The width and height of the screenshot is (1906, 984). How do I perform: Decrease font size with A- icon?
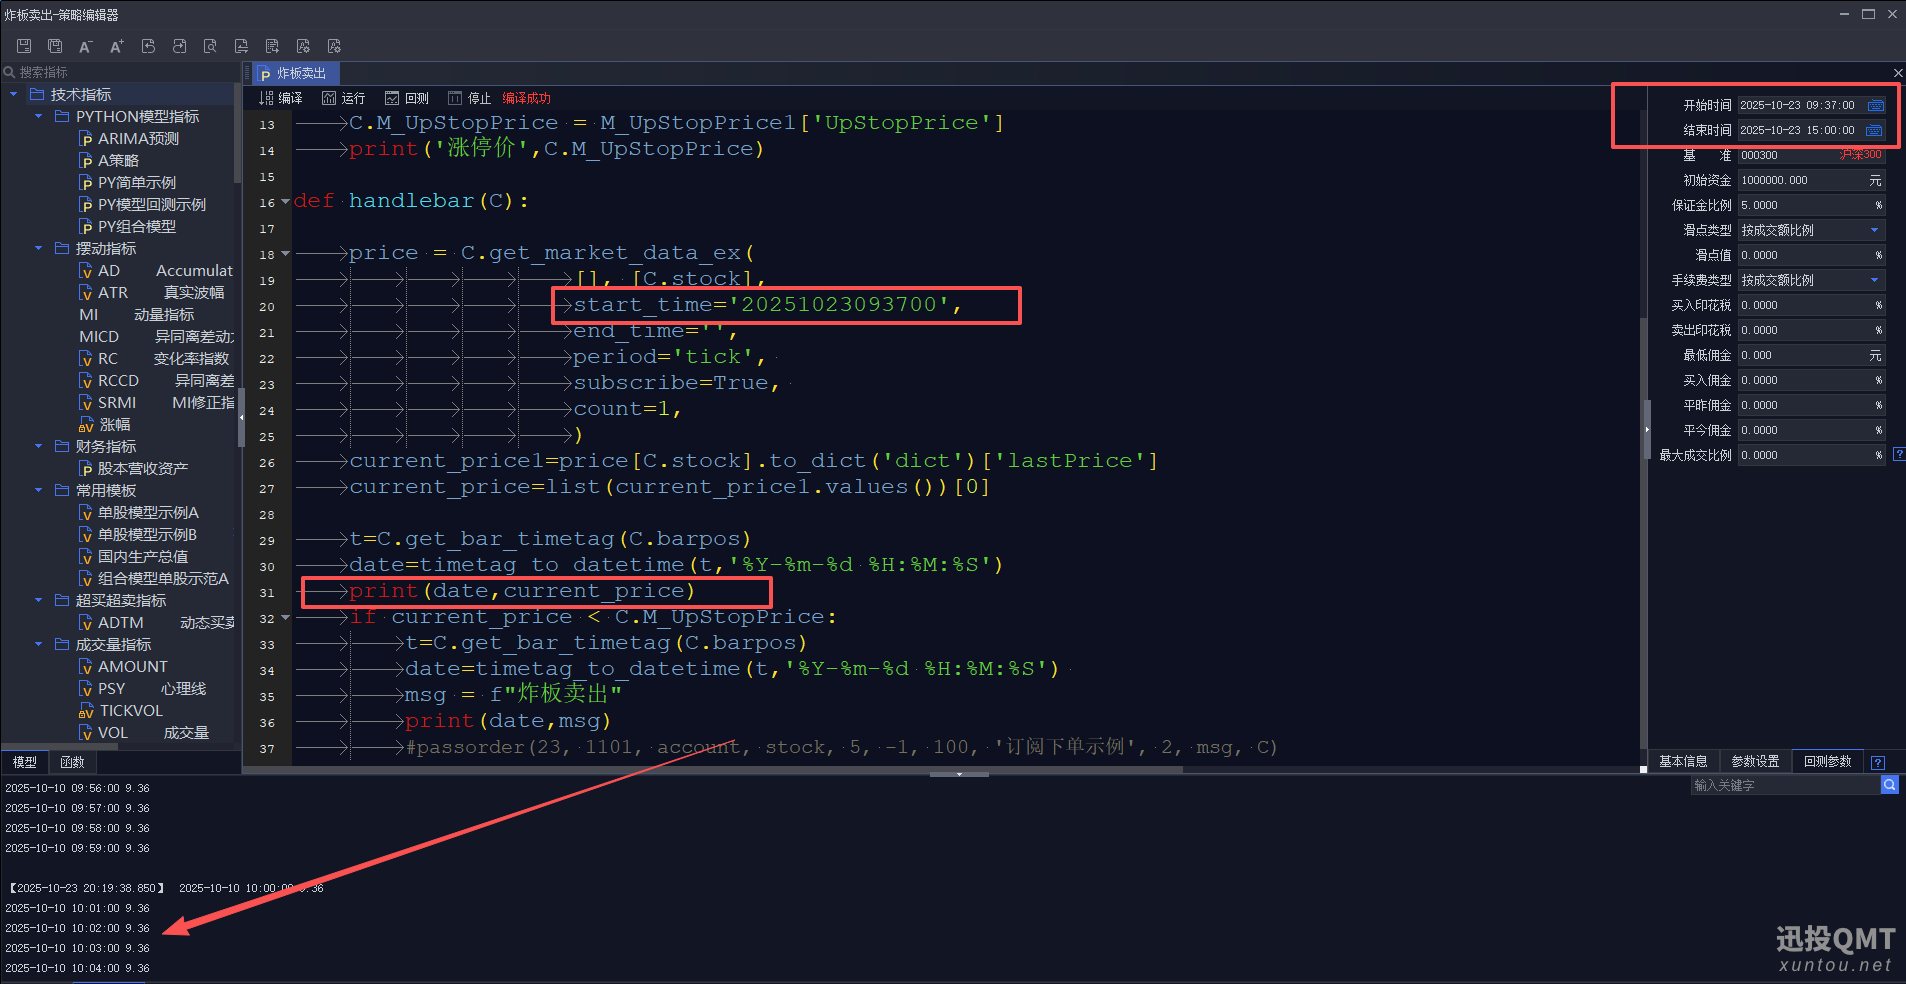pos(86,46)
